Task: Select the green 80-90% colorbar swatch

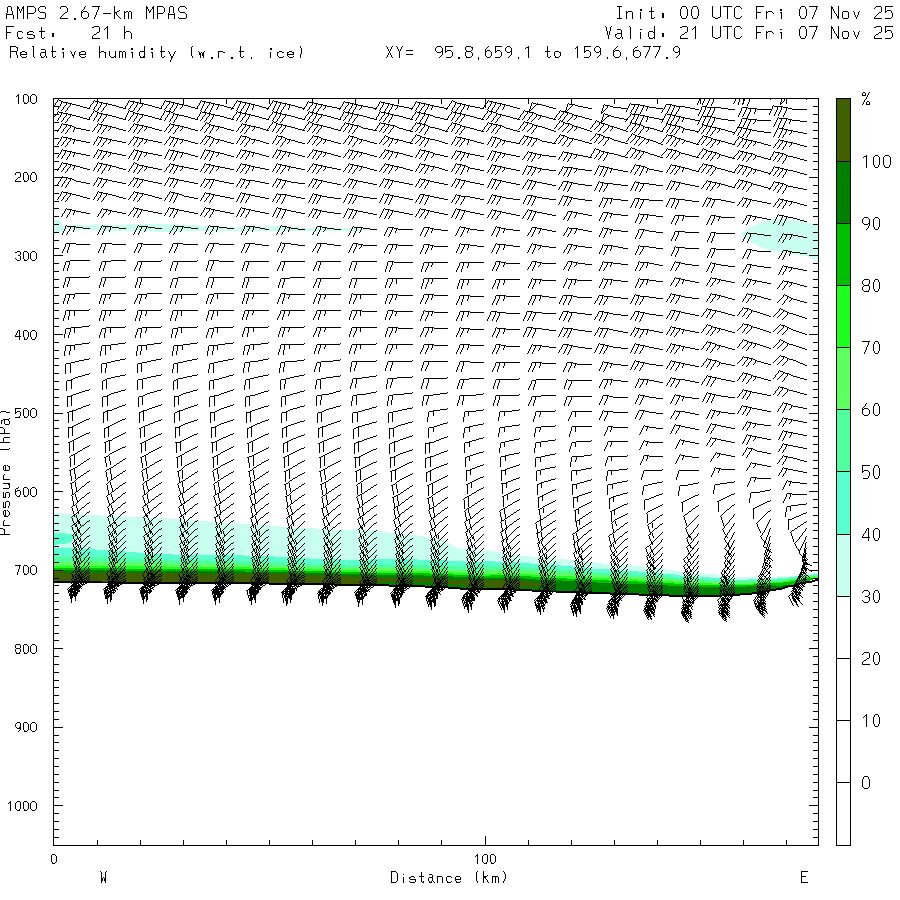Action: click(843, 255)
